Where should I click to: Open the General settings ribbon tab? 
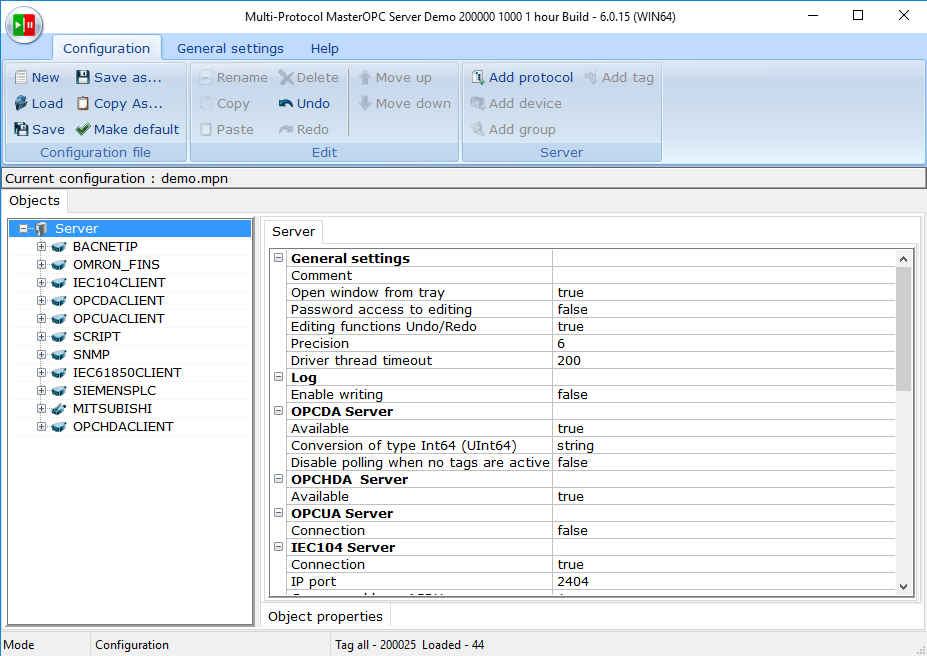tap(230, 48)
